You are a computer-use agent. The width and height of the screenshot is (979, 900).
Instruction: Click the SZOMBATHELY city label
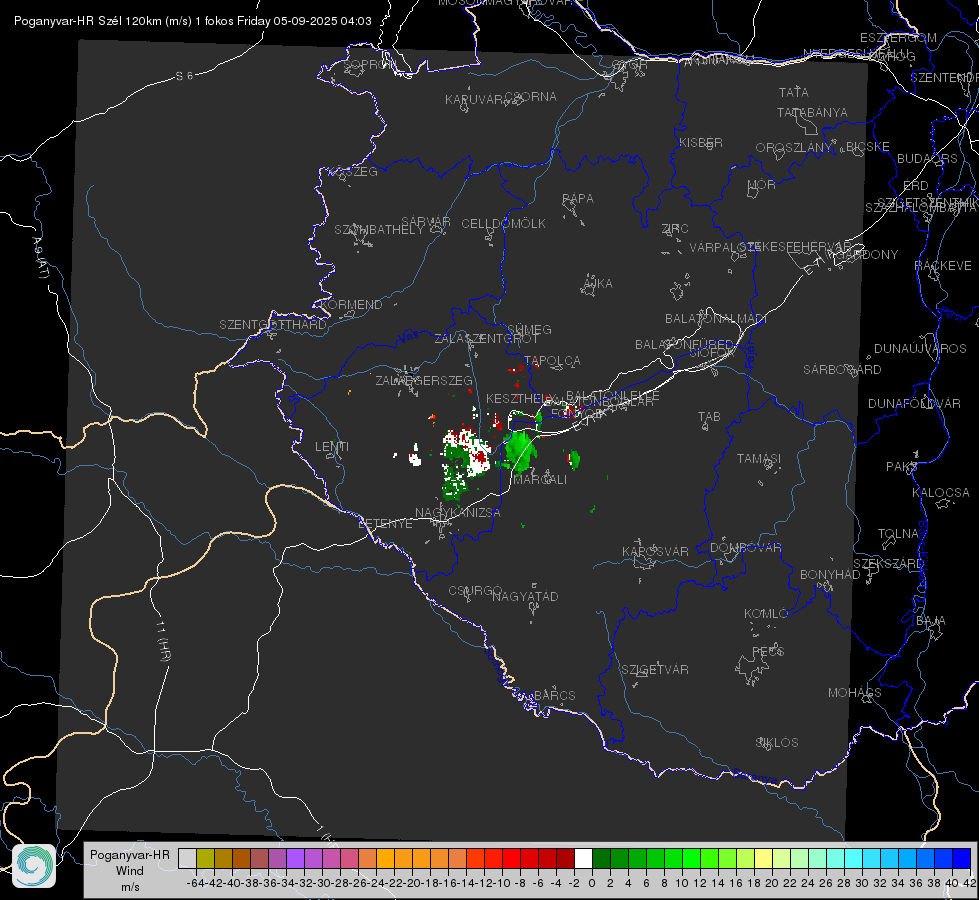click(379, 230)
